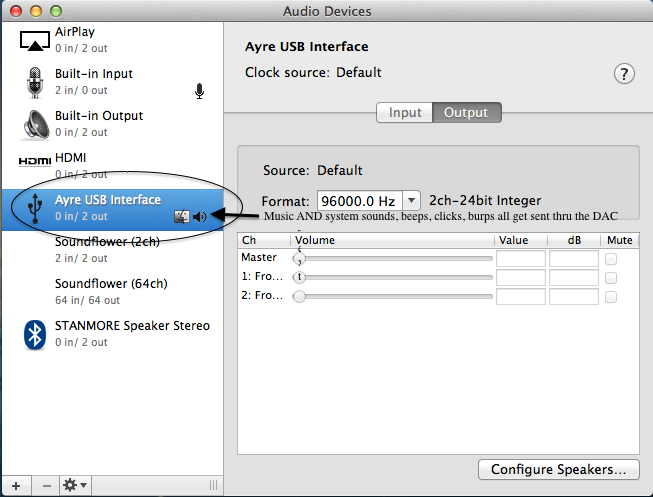
Task: Click the Configure Speakers button
Action: coord(558,469)
